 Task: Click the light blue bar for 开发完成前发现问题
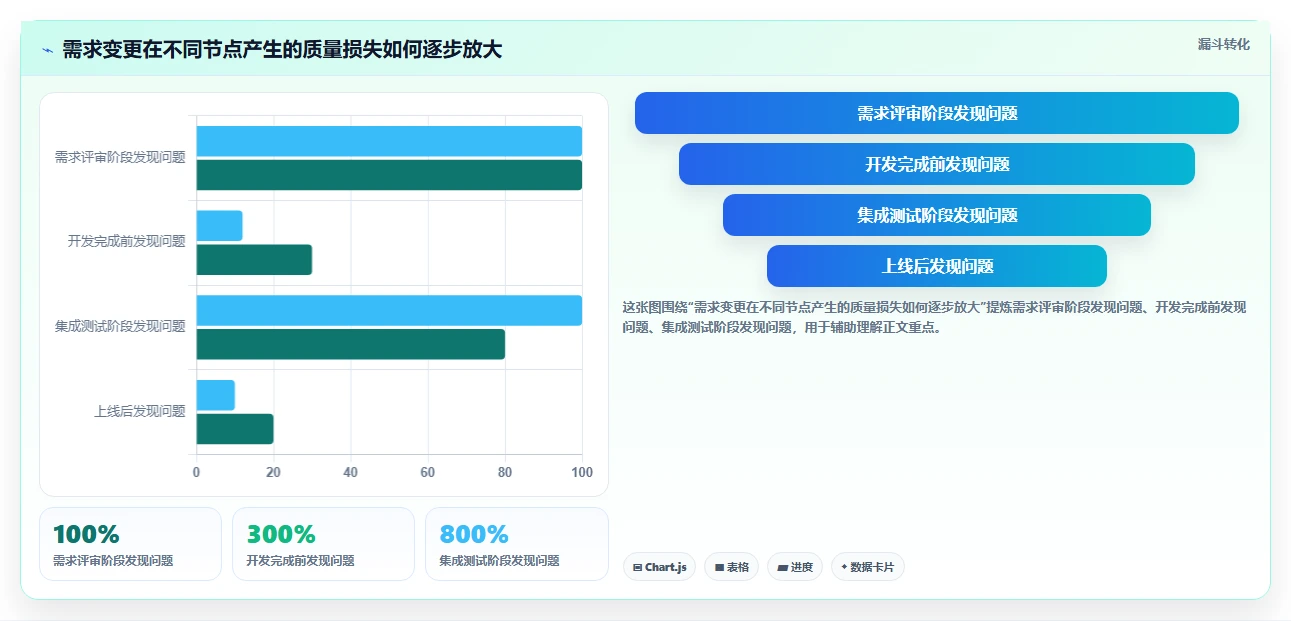coord(219,226)
